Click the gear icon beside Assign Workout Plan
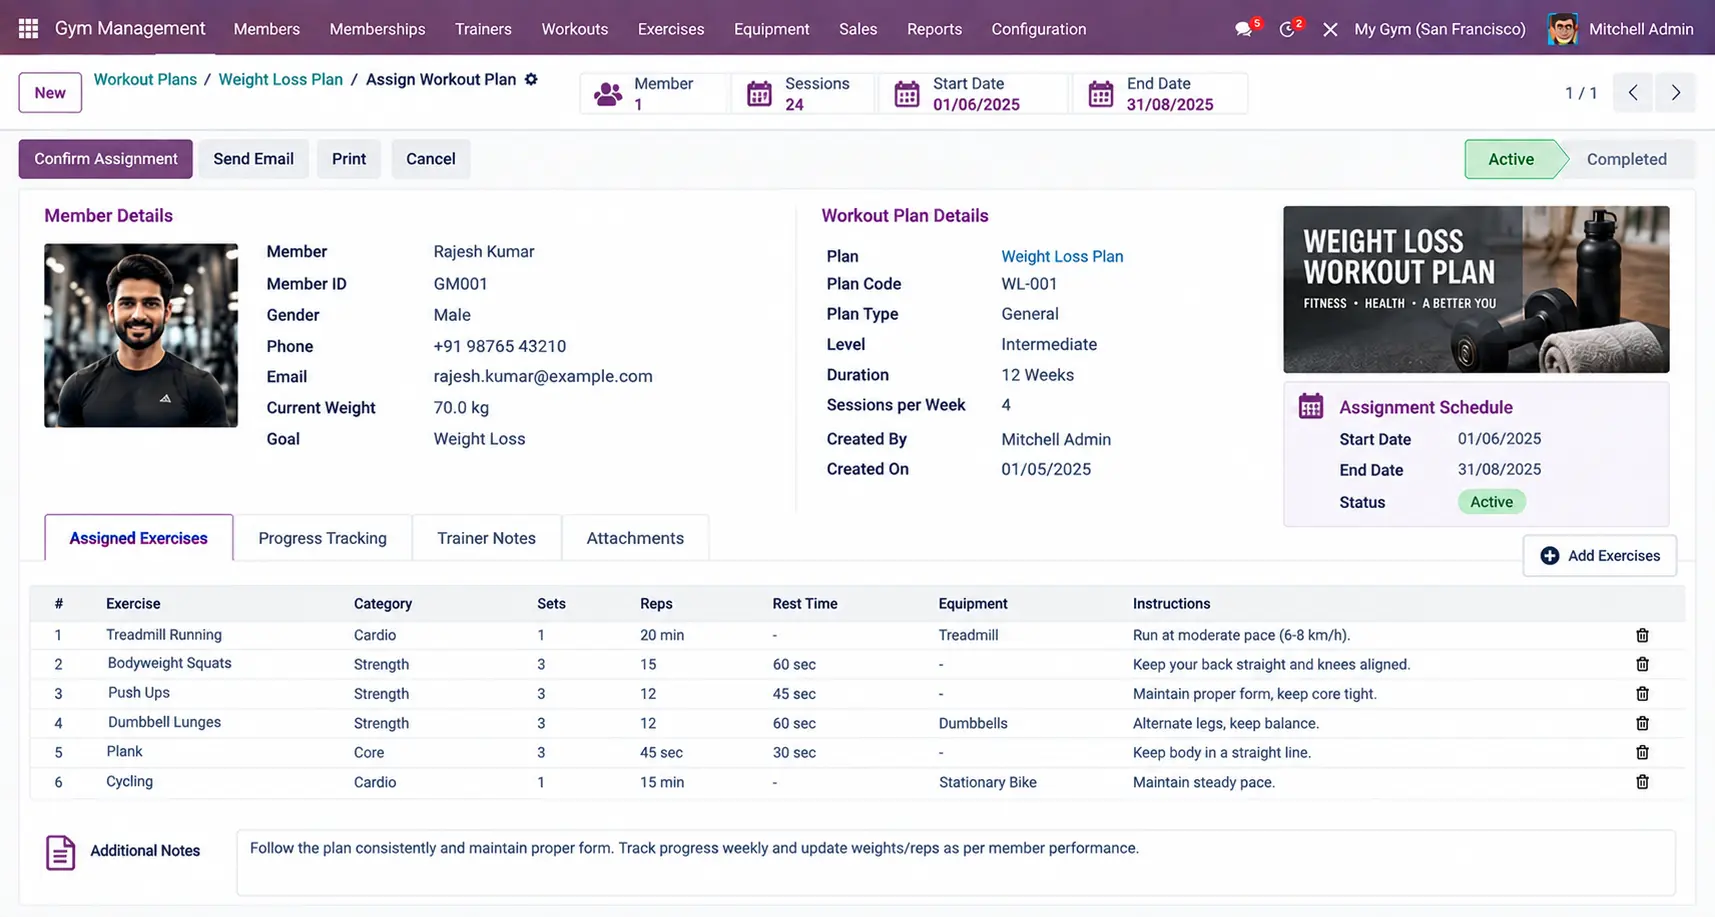 (x=531, y=79)
